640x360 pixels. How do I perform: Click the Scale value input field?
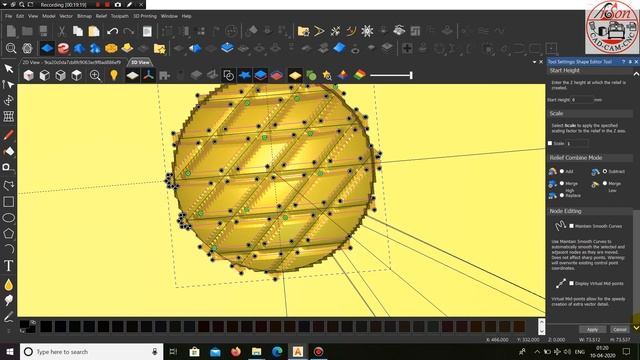pyautogui.click(x=577, y=143)
